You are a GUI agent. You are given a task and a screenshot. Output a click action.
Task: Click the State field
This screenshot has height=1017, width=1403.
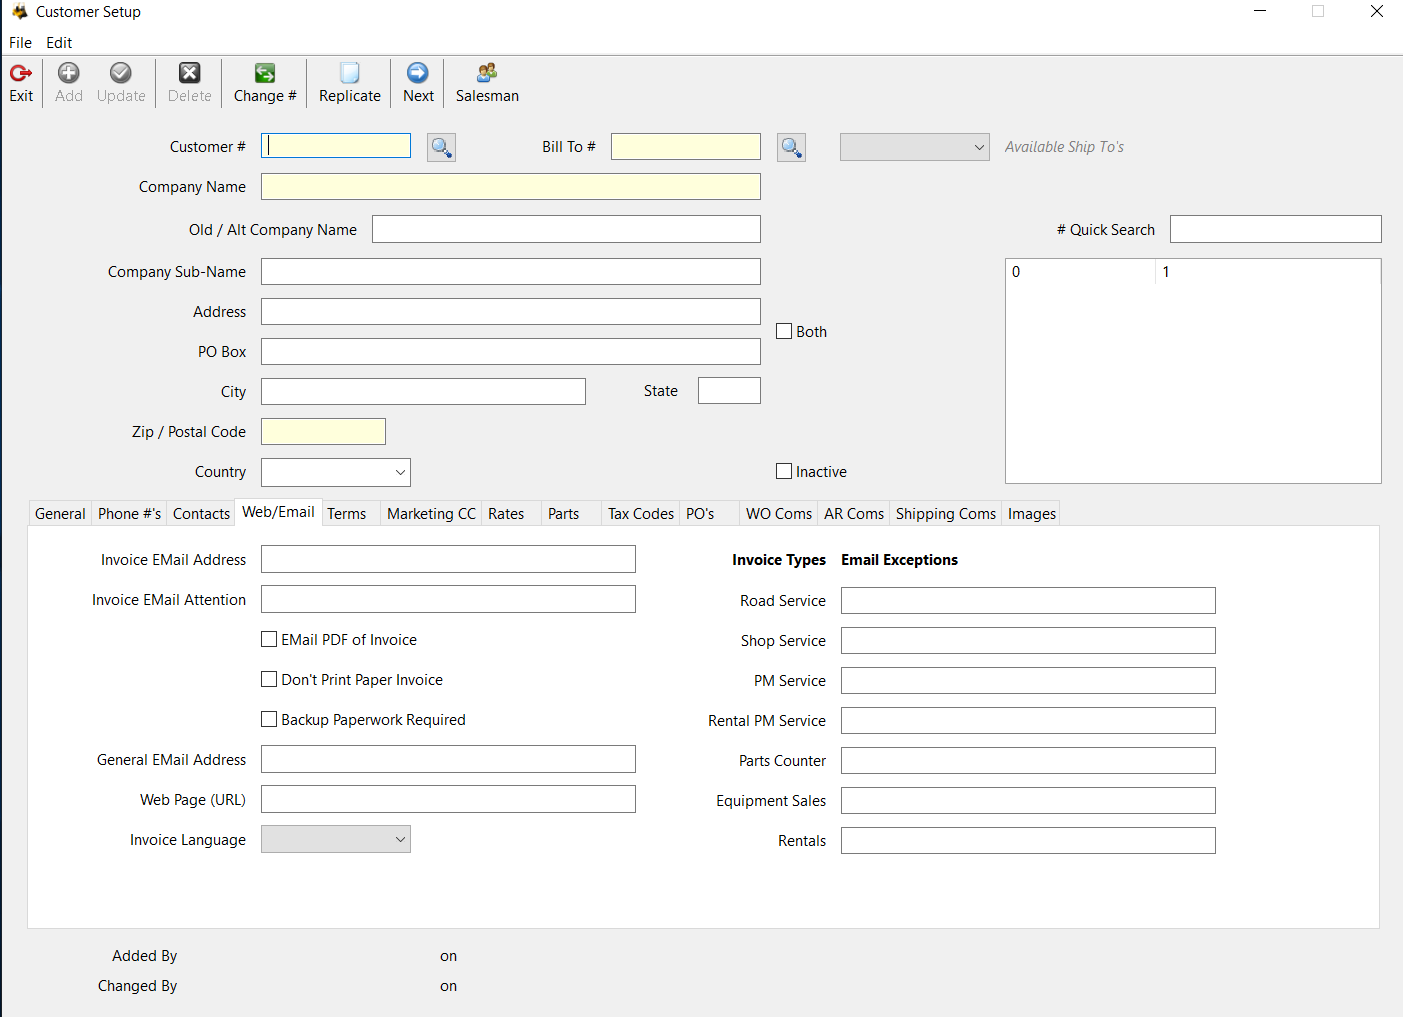[x=729, y=390]
